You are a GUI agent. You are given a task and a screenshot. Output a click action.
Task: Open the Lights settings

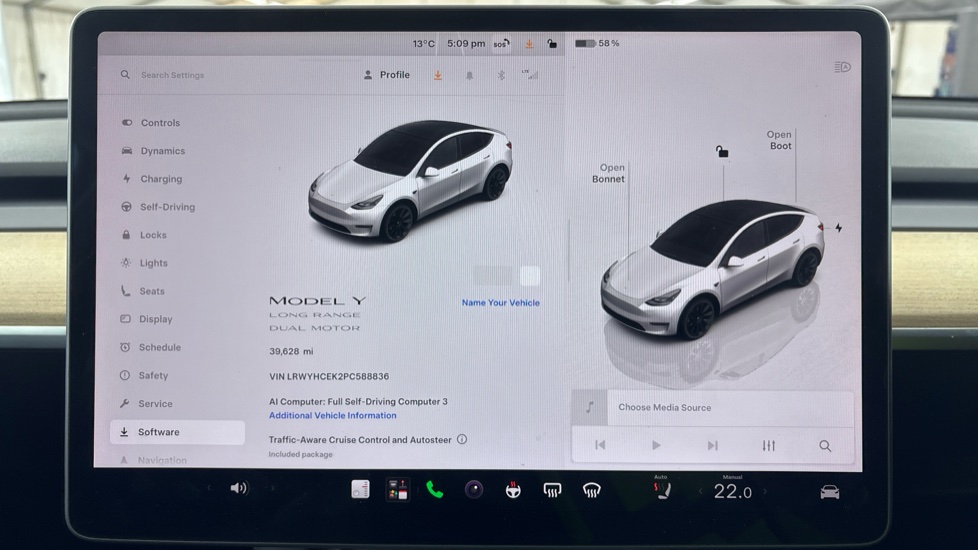click(x=144, y=263)
